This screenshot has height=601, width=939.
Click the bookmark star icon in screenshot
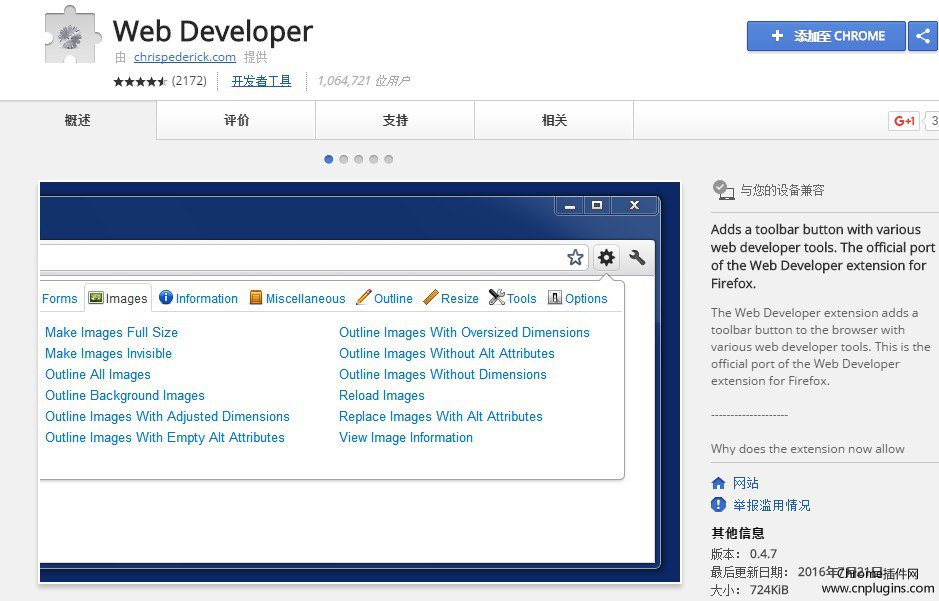pyautogui.click(x=575, y=257)
